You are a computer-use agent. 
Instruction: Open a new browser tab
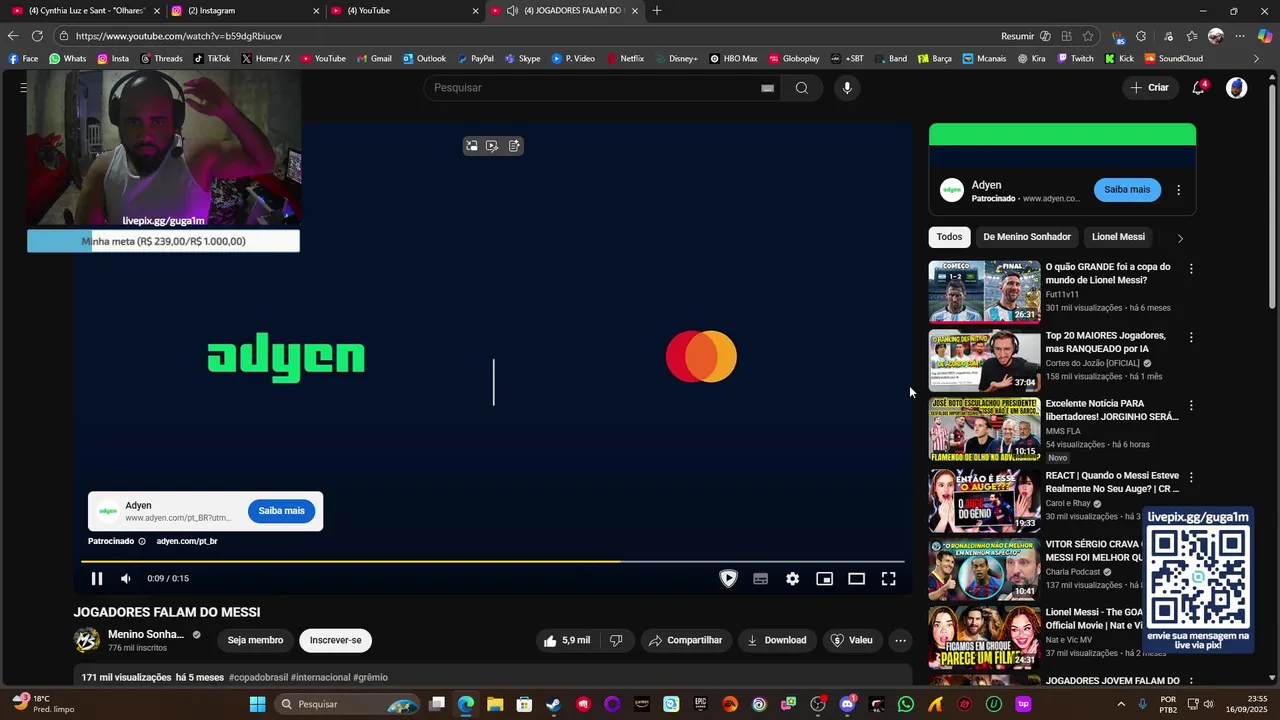657,10
